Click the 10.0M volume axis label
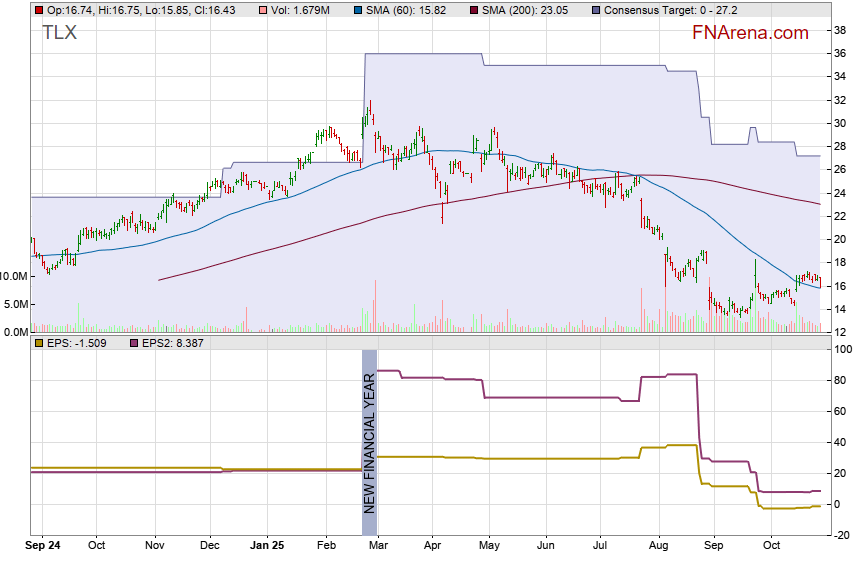859x566 pixels. pyautogui.click(x=14, y=275)
